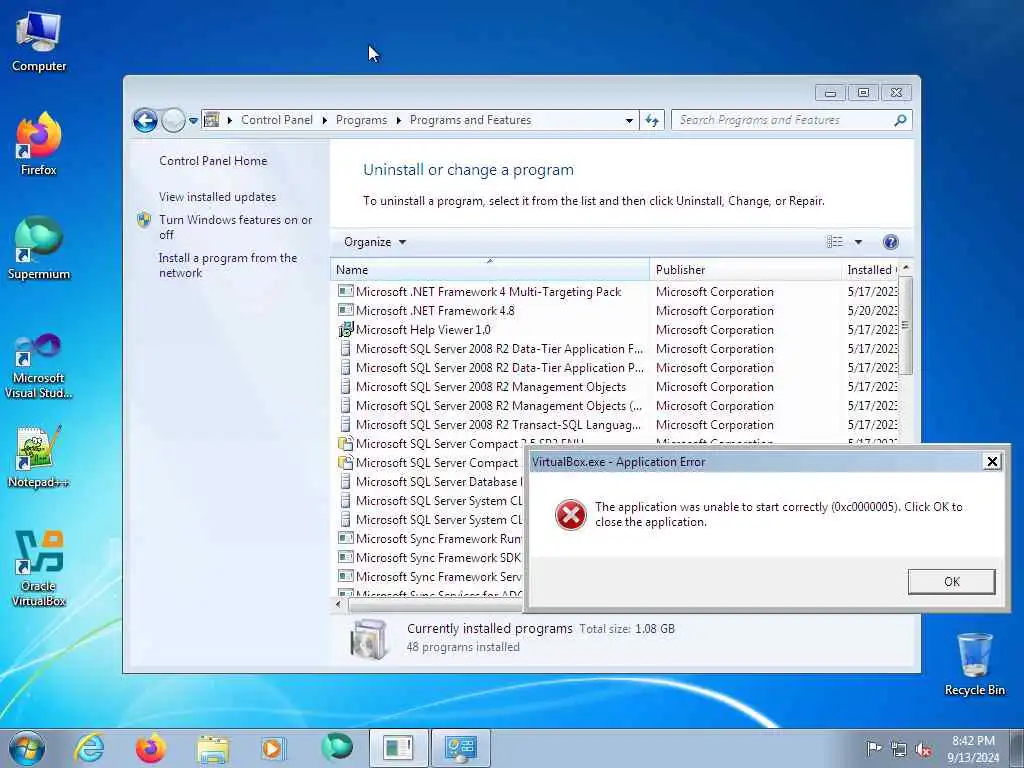Go back with the navigation Back arrow

(x=145, y=120)
